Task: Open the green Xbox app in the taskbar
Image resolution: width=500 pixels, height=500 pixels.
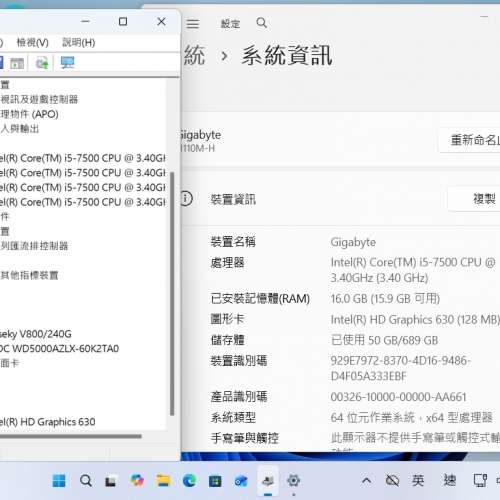Action: [215, 481]
